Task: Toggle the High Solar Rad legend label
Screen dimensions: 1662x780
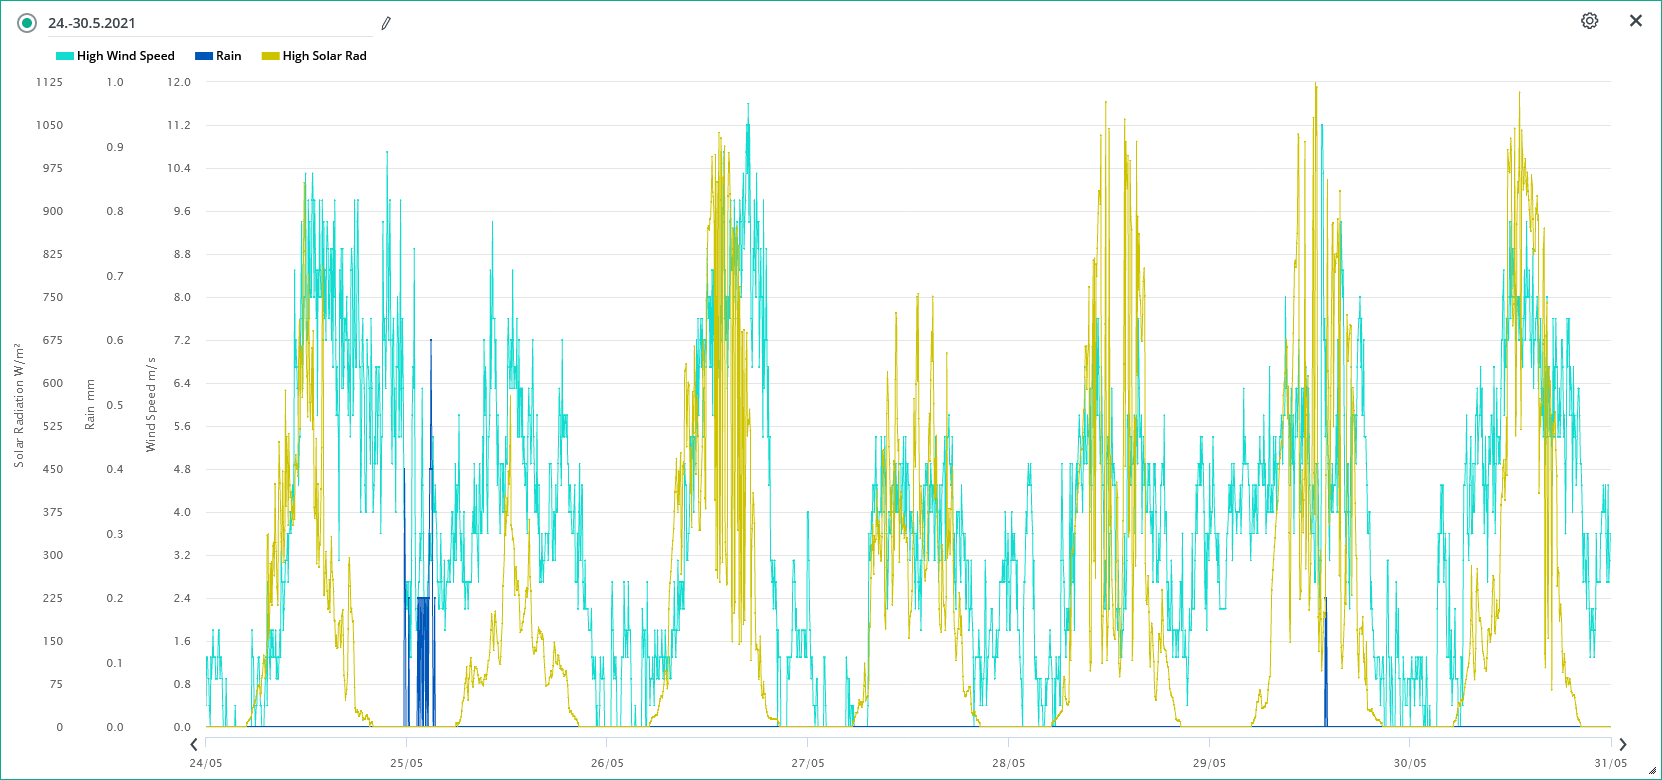Action: (324, 56)
